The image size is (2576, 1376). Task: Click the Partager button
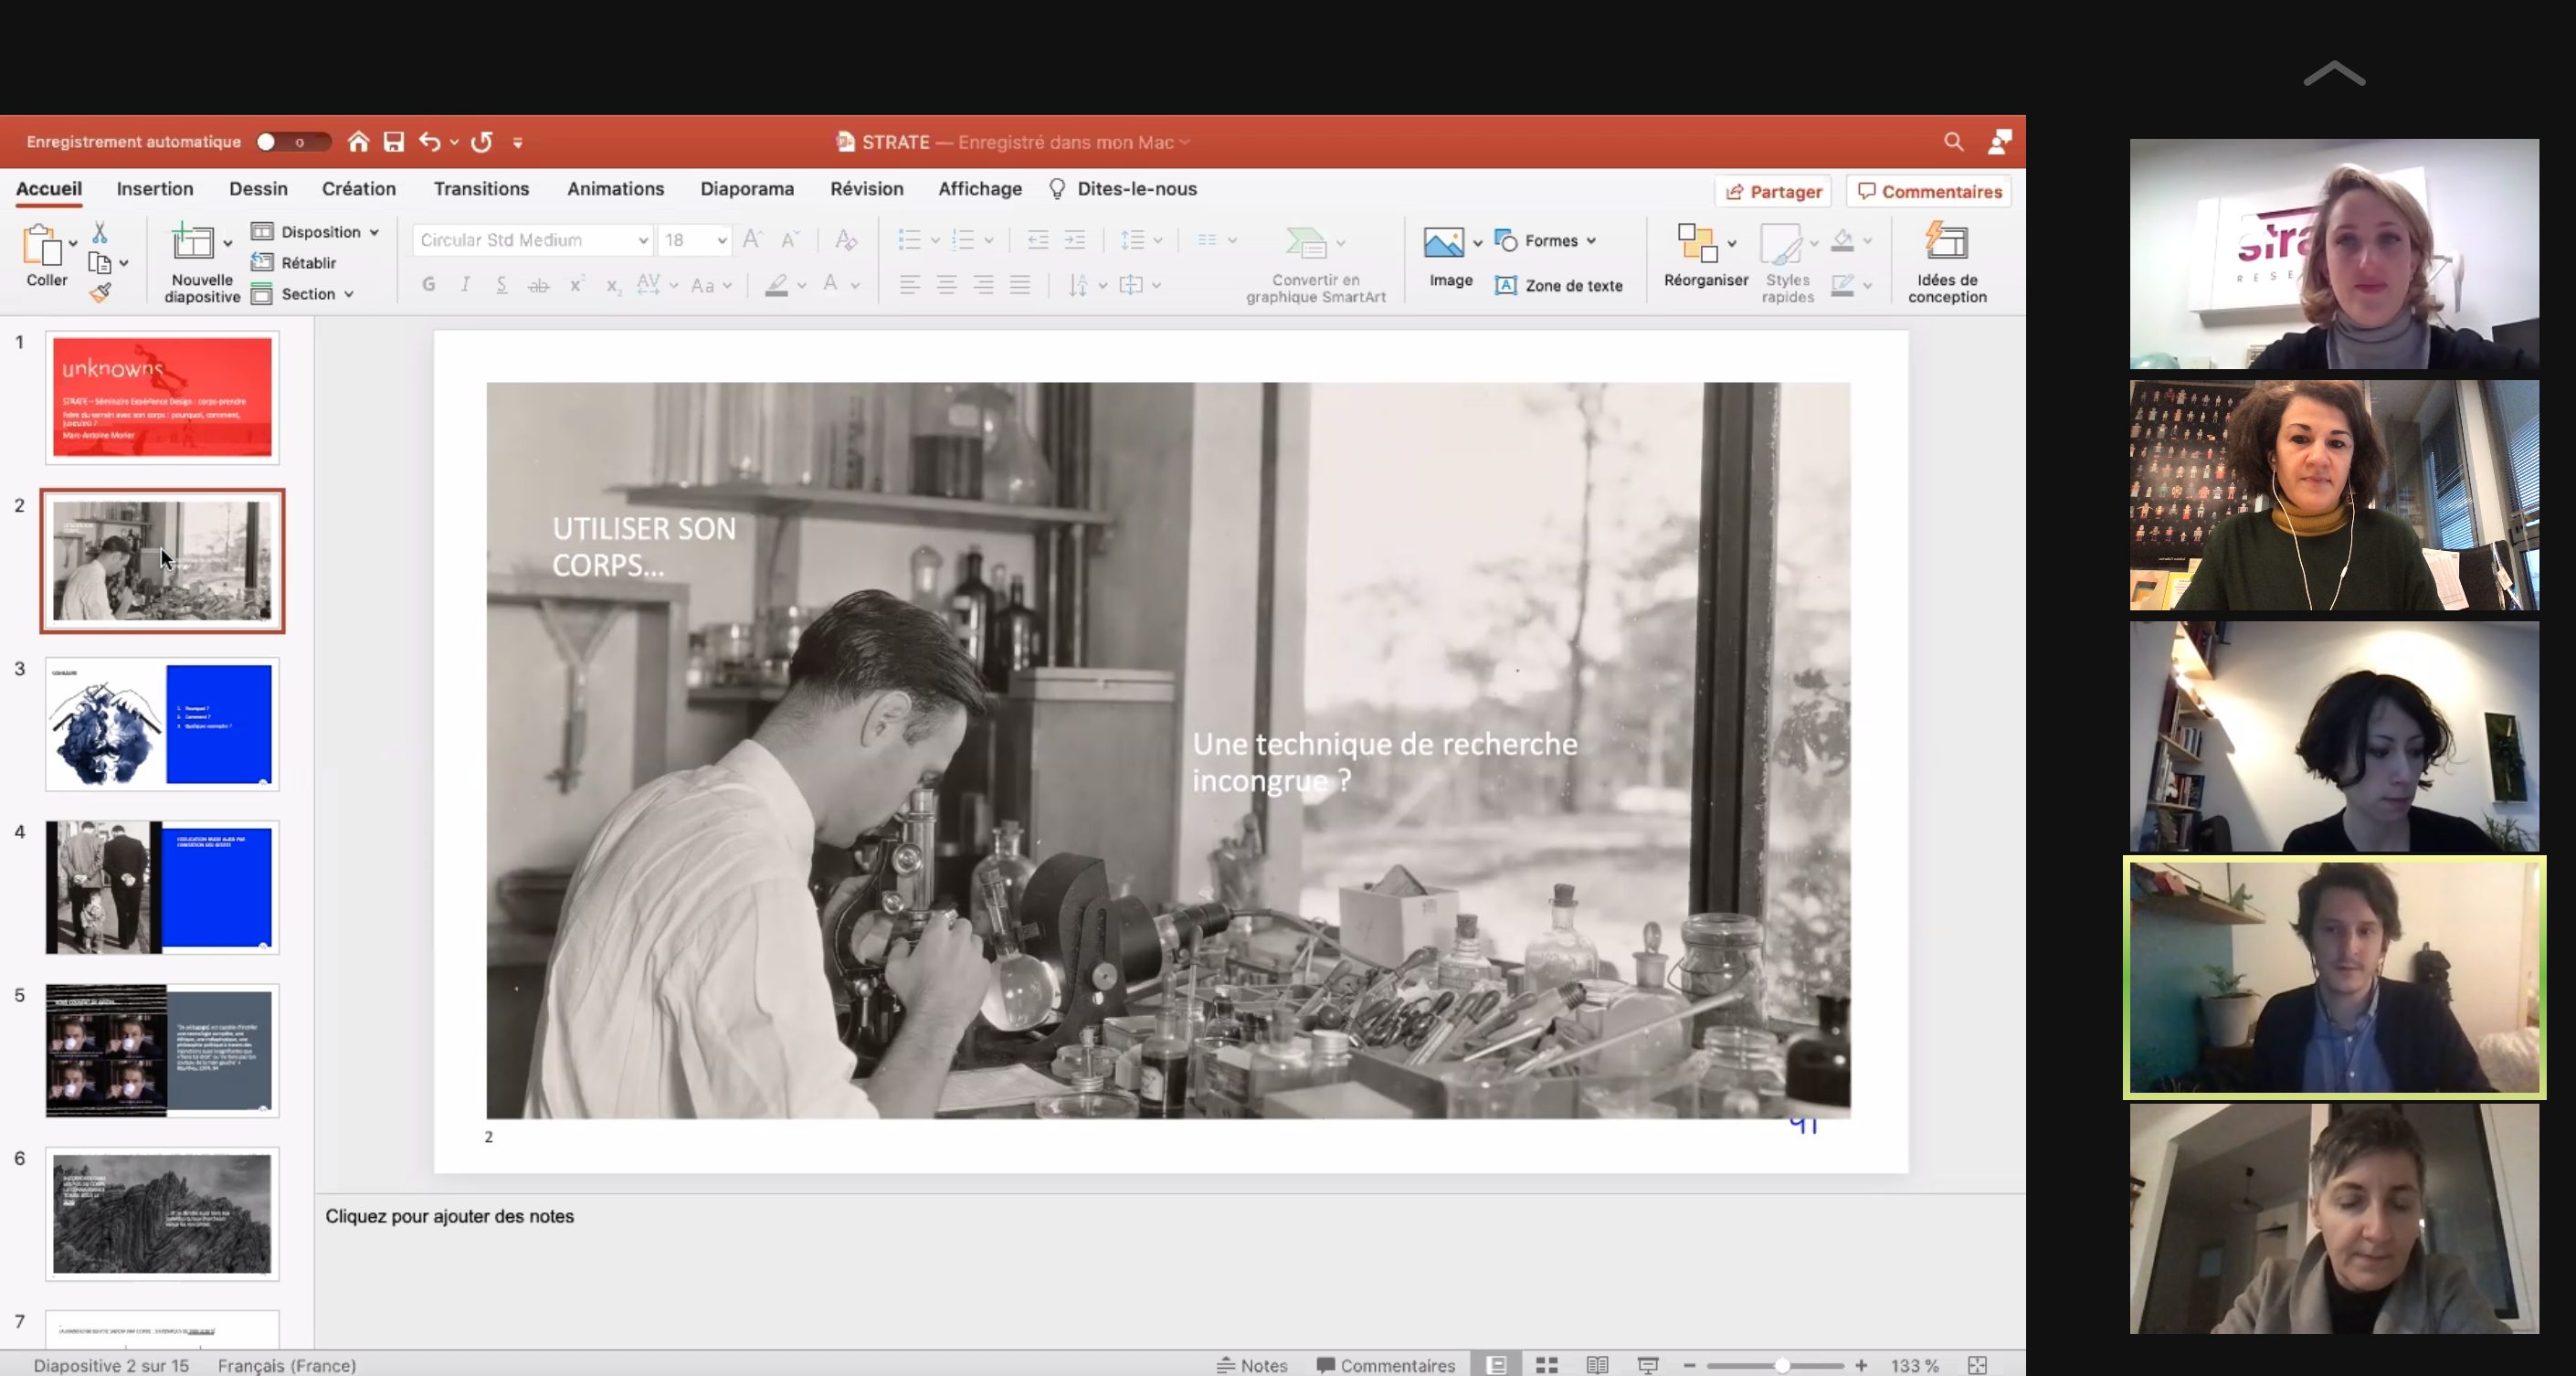[x=1773, y=192]
